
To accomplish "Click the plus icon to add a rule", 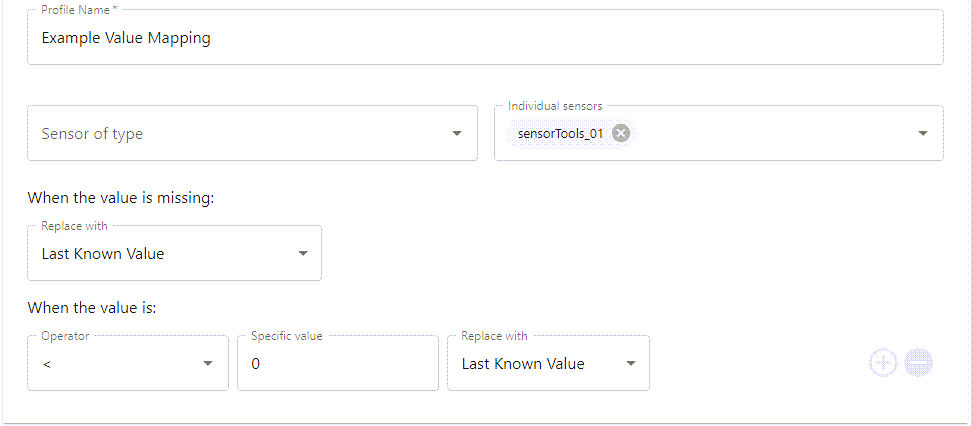I will click(883, 363).
